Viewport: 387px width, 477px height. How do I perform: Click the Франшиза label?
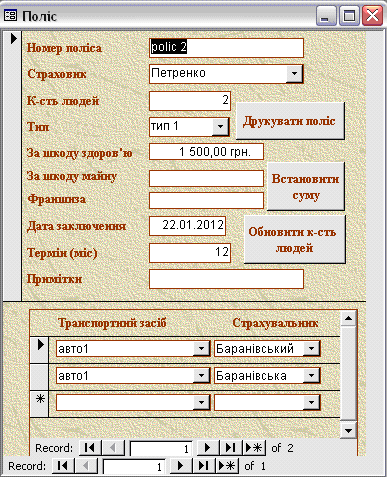click(x=56, y=199)
